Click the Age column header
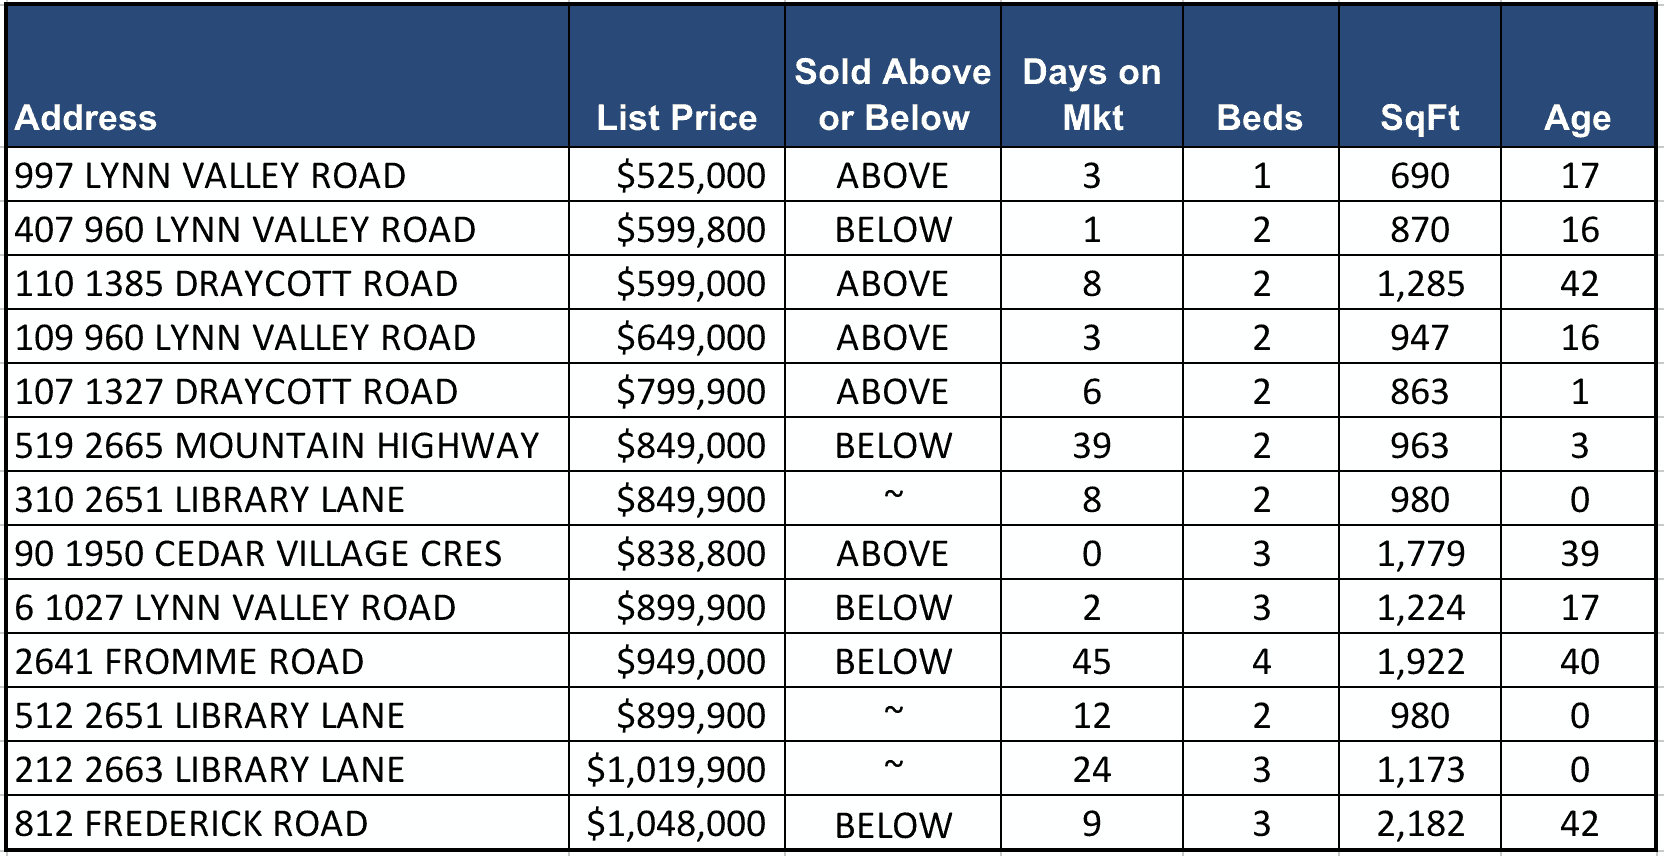 coord(1577,118)
